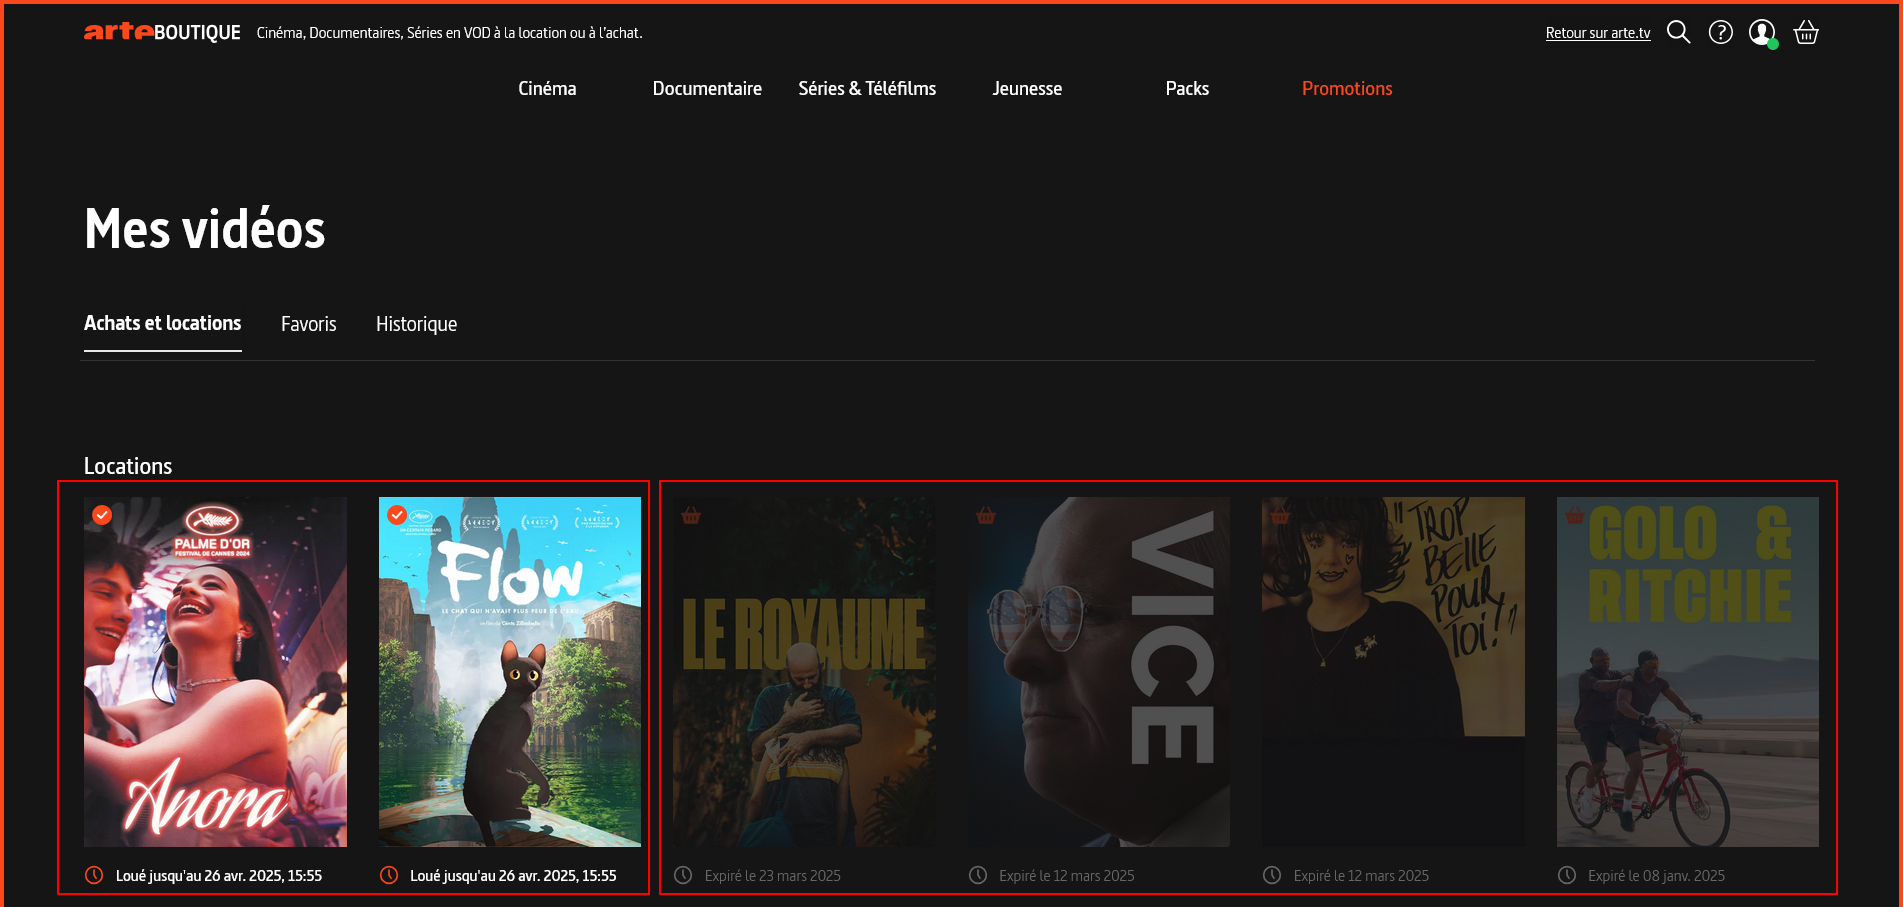Open the Packs menu
This screenshot has height=907, width=1903.
pos(1187,88)
